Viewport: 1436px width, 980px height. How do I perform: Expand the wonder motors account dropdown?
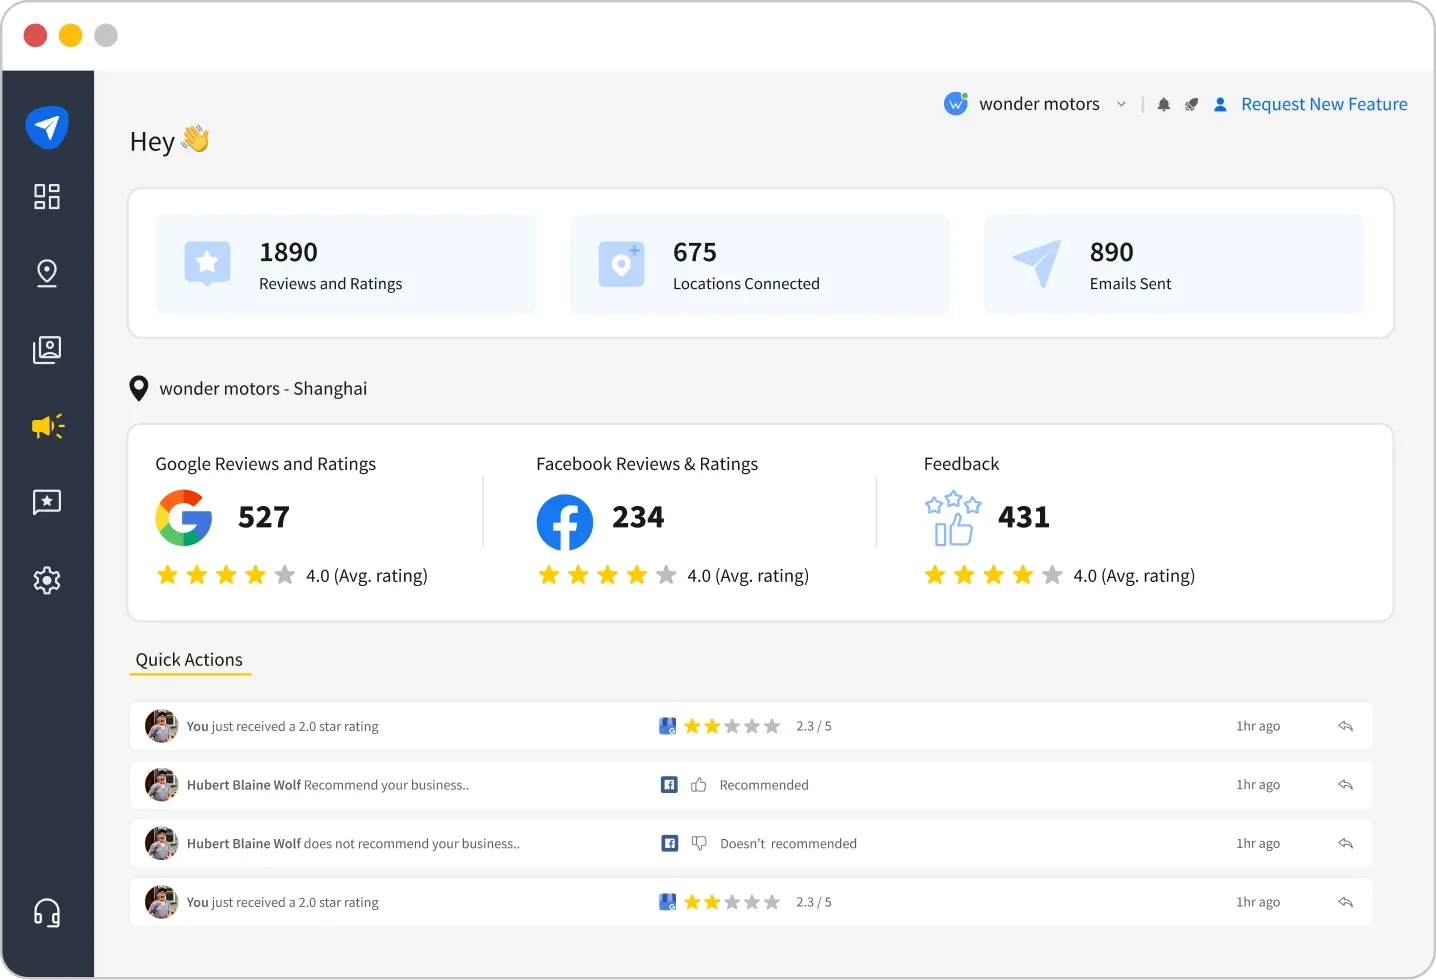tap(1121, 104)
